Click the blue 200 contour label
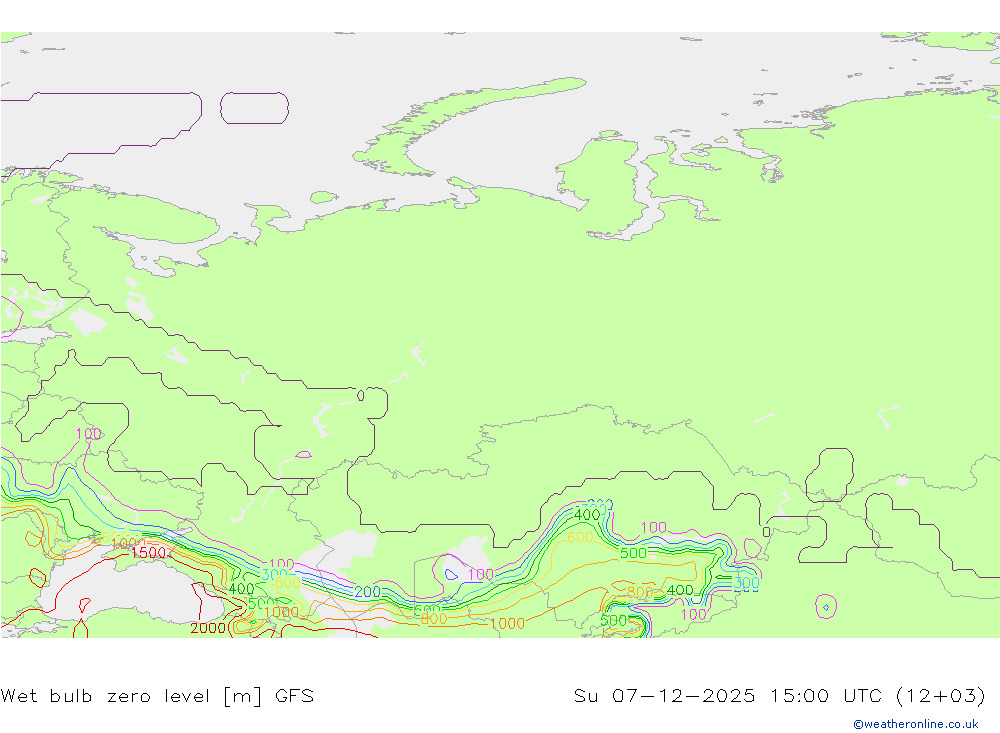1000x733 pixels. click(367, 591)
